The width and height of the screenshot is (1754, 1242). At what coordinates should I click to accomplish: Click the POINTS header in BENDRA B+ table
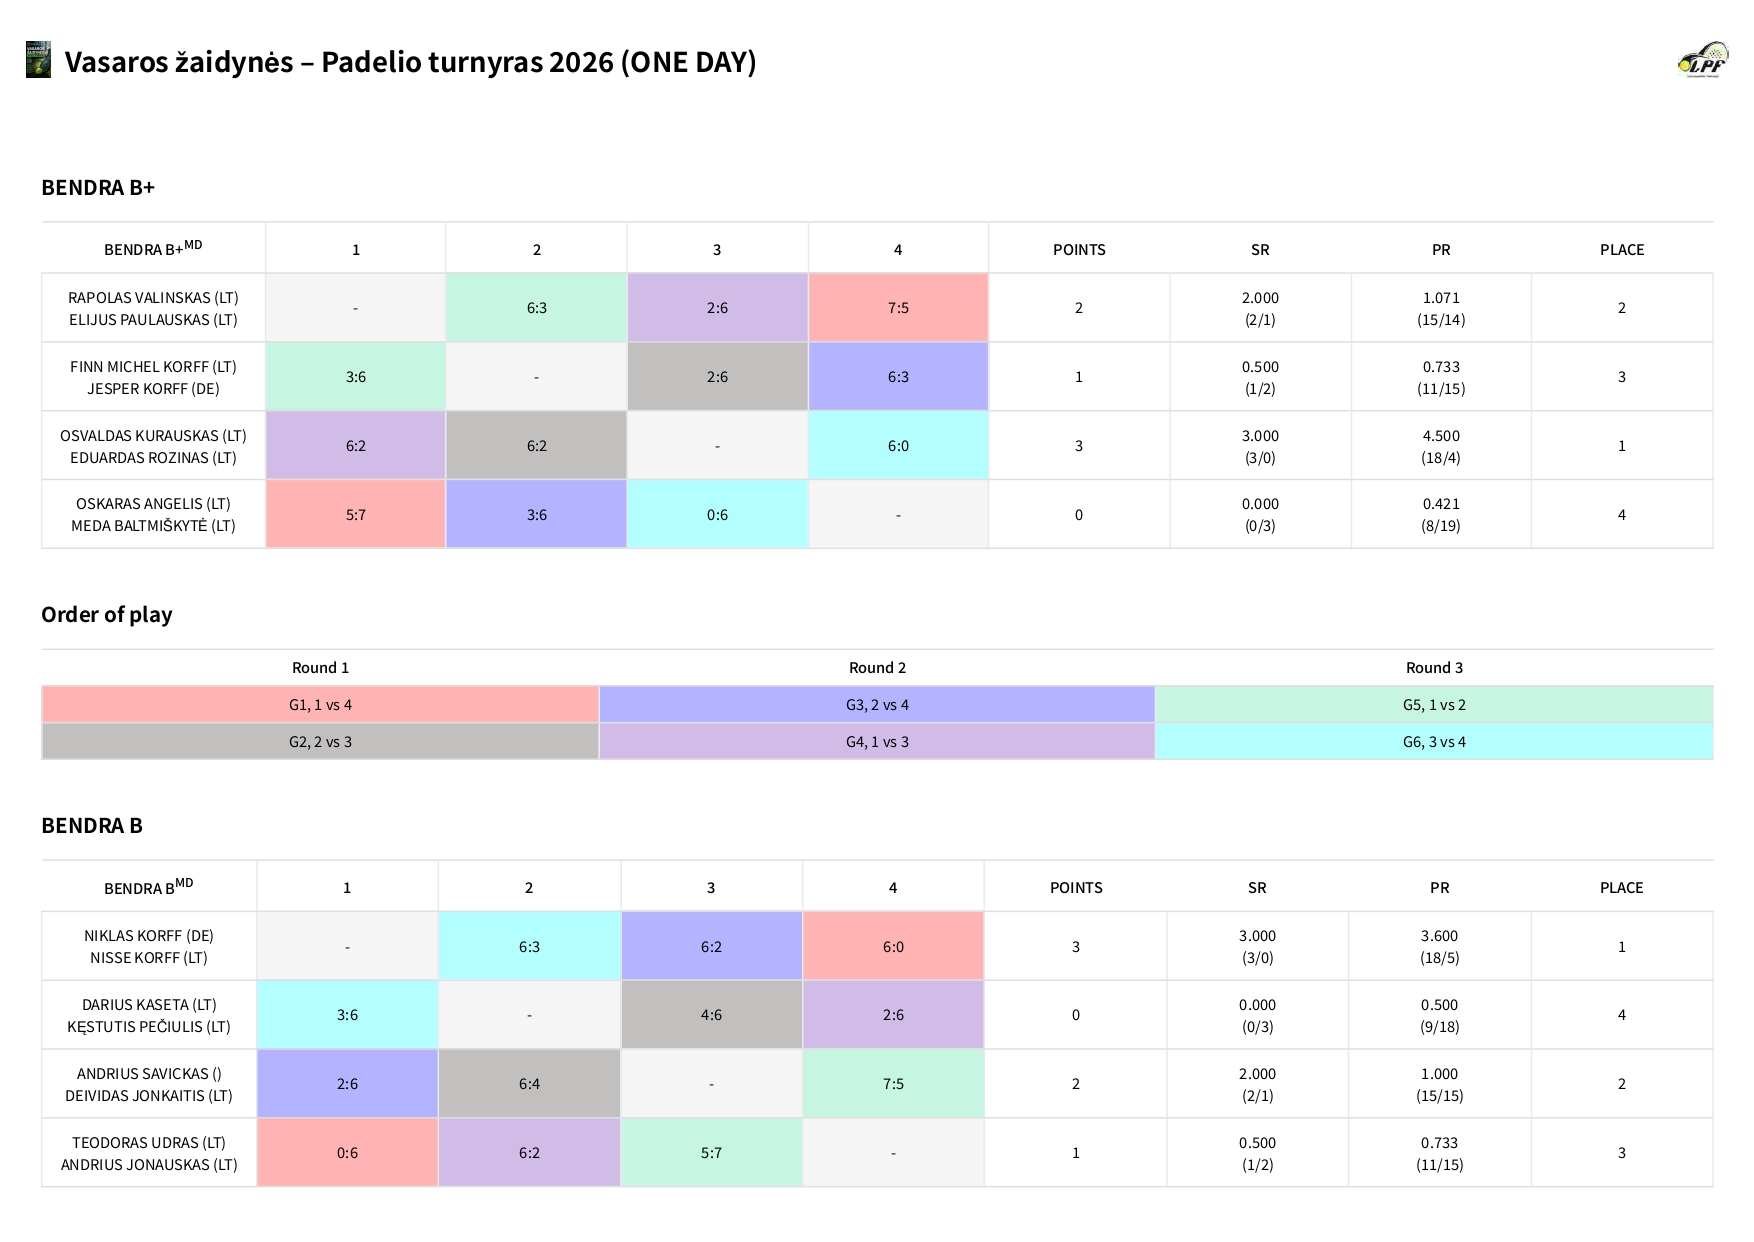(1079, 250)
